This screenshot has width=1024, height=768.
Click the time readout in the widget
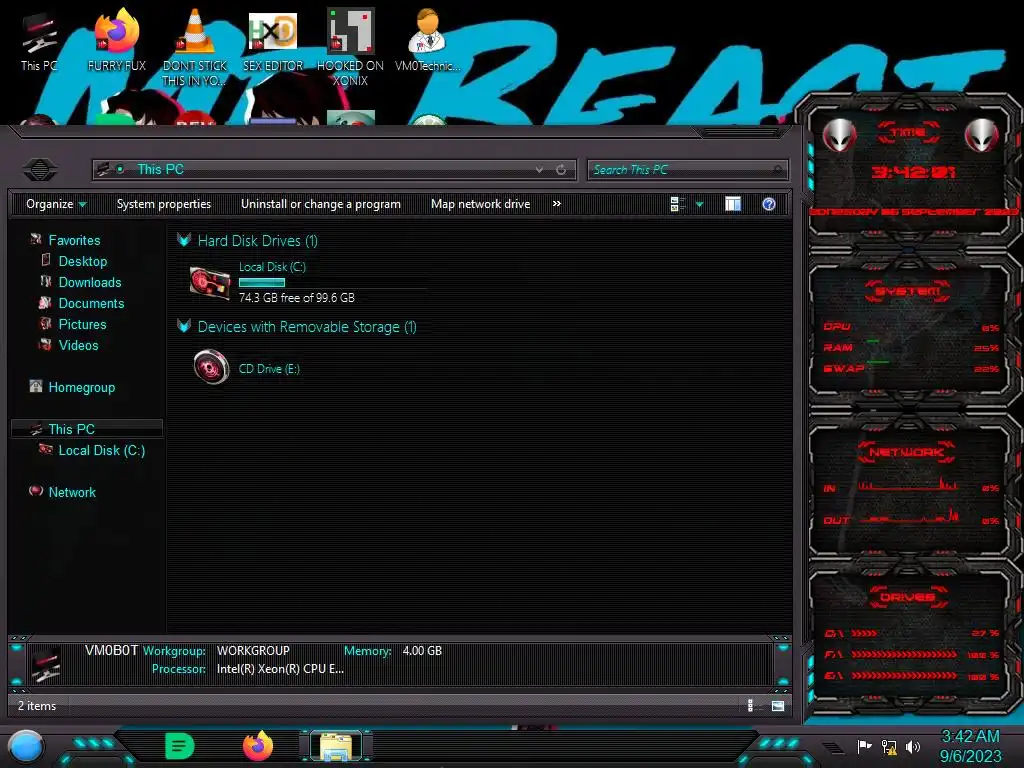(913, 172)
